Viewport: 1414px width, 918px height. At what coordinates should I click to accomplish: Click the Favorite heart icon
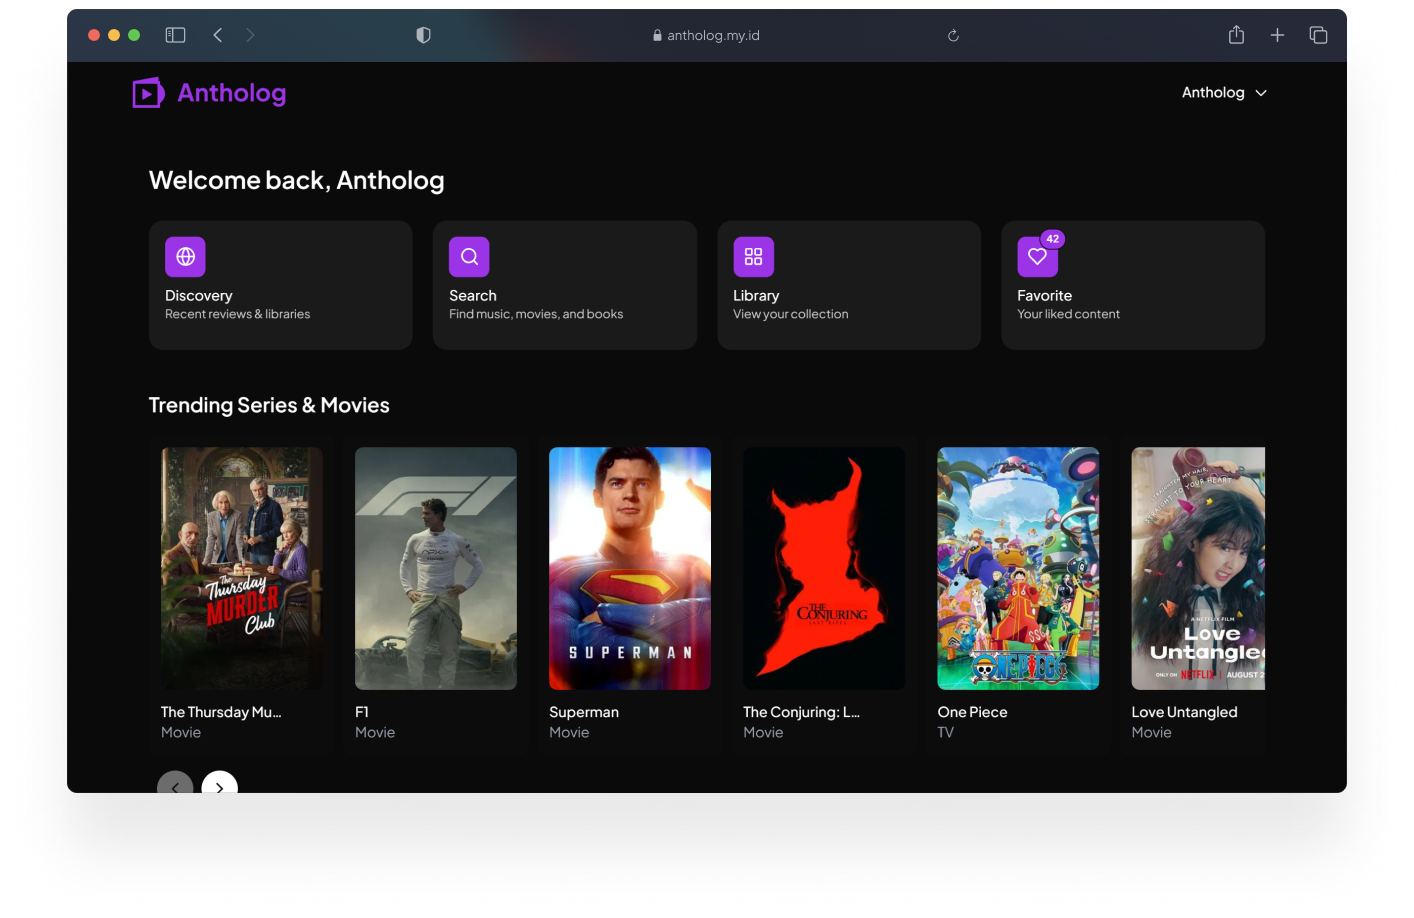[x=1037, y=257]
